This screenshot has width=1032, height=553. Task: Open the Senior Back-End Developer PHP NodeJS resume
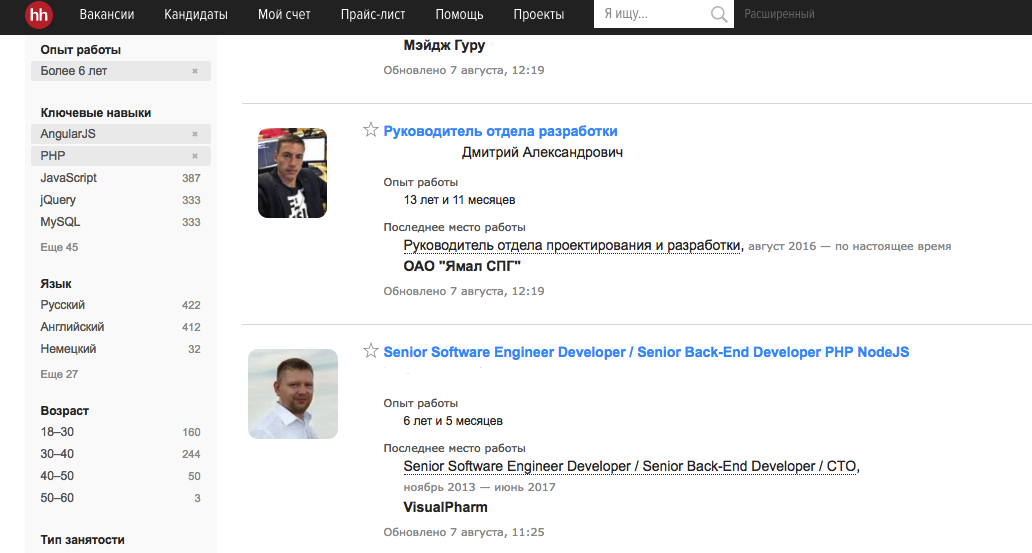[646, 352]
